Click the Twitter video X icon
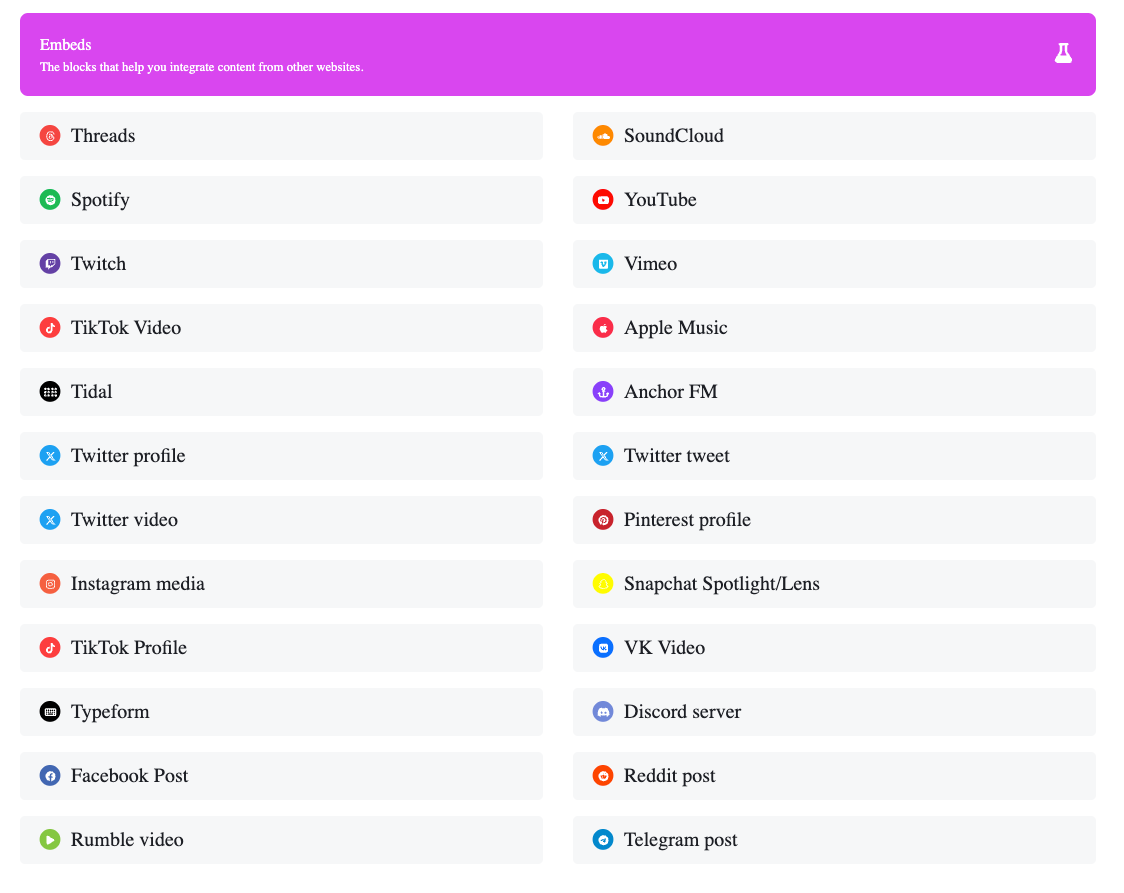This screenshot has height=893, width=1124. point(50,520)
